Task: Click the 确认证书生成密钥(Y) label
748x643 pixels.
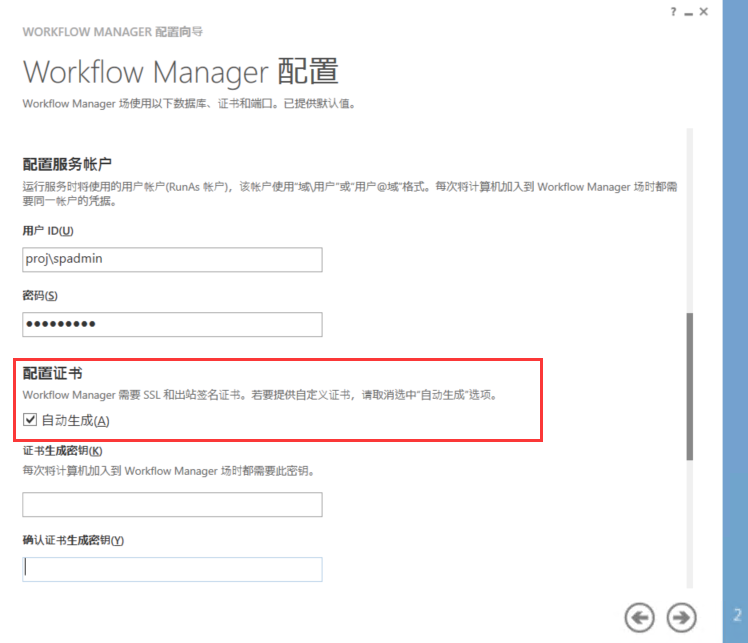Action: (x=73, y=540)
